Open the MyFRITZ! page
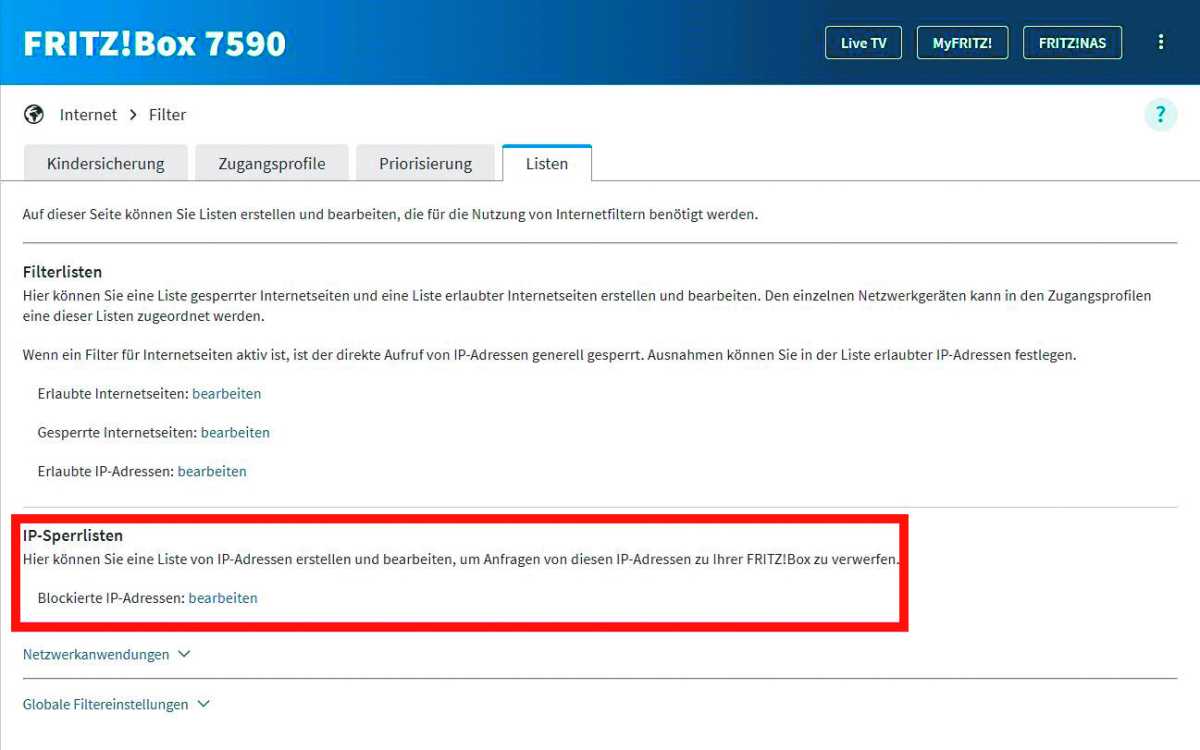 tap(962, 43)
